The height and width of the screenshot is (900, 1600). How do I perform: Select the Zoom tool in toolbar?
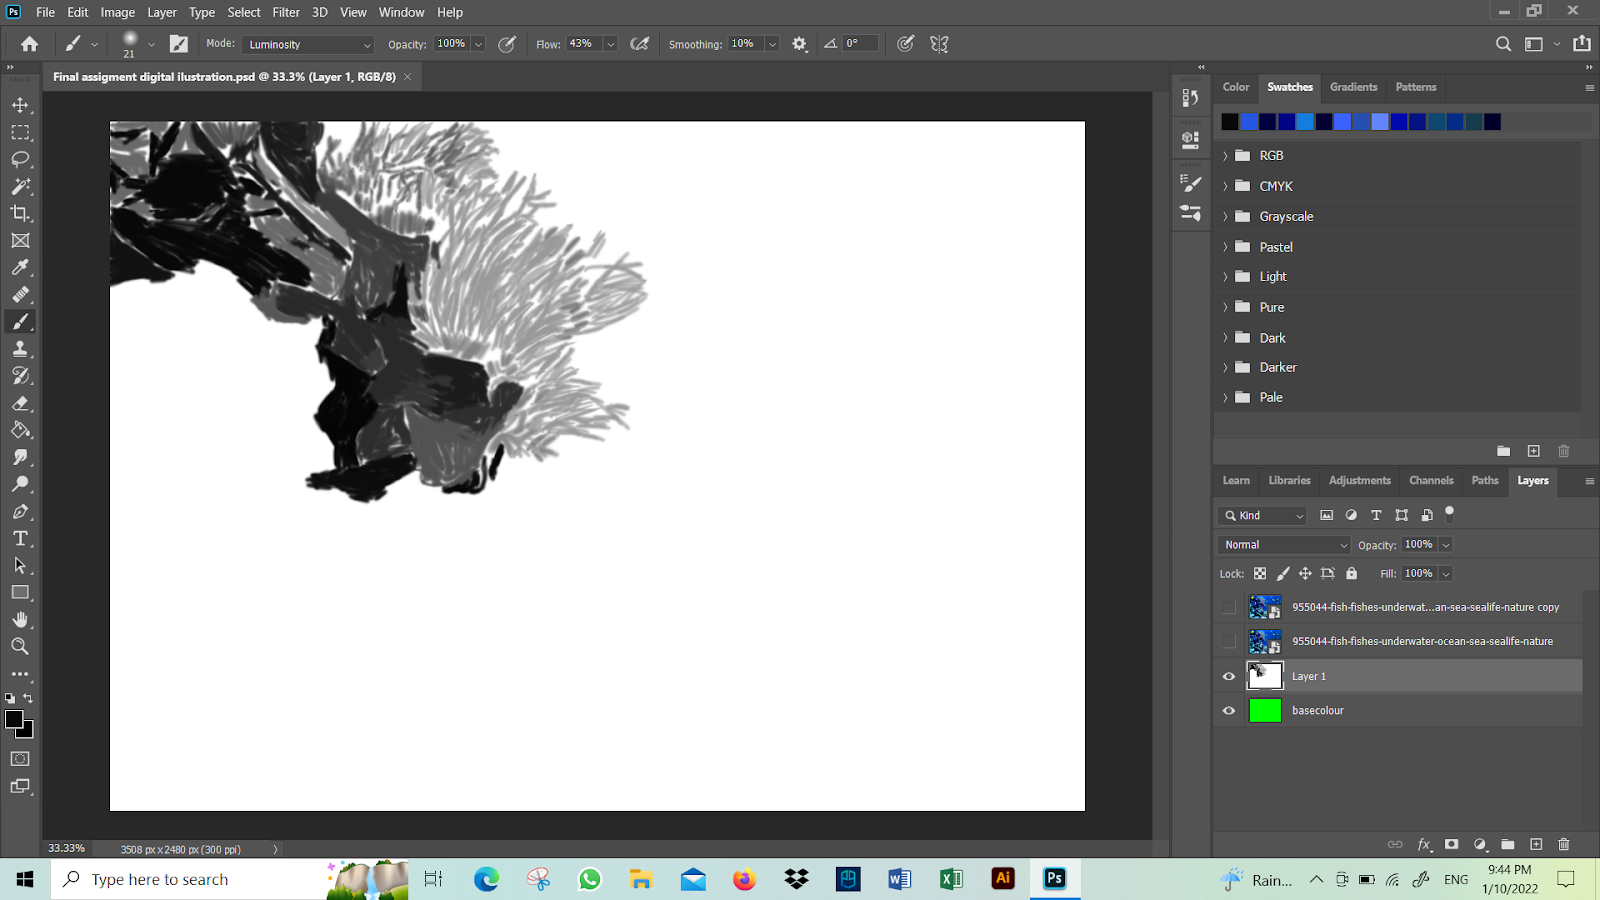(20, 646)
